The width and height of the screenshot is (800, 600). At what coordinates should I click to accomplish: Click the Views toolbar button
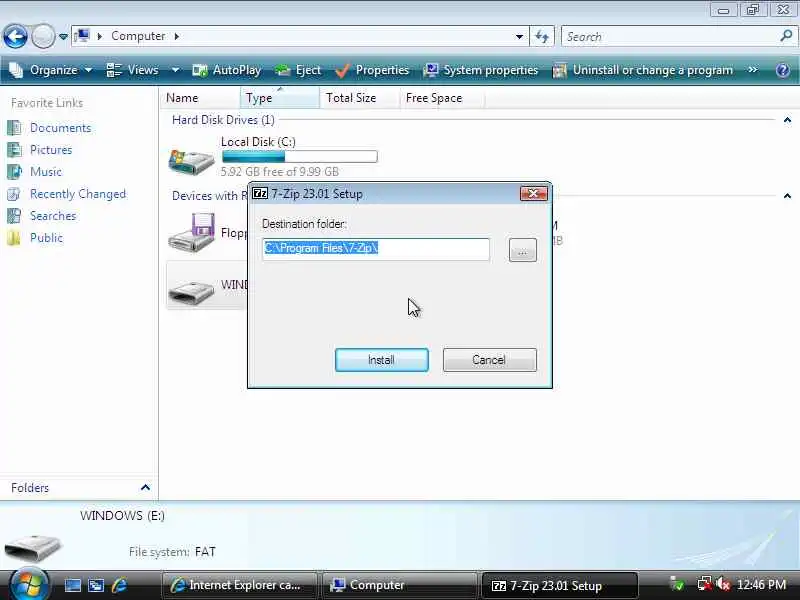point(133,70)
